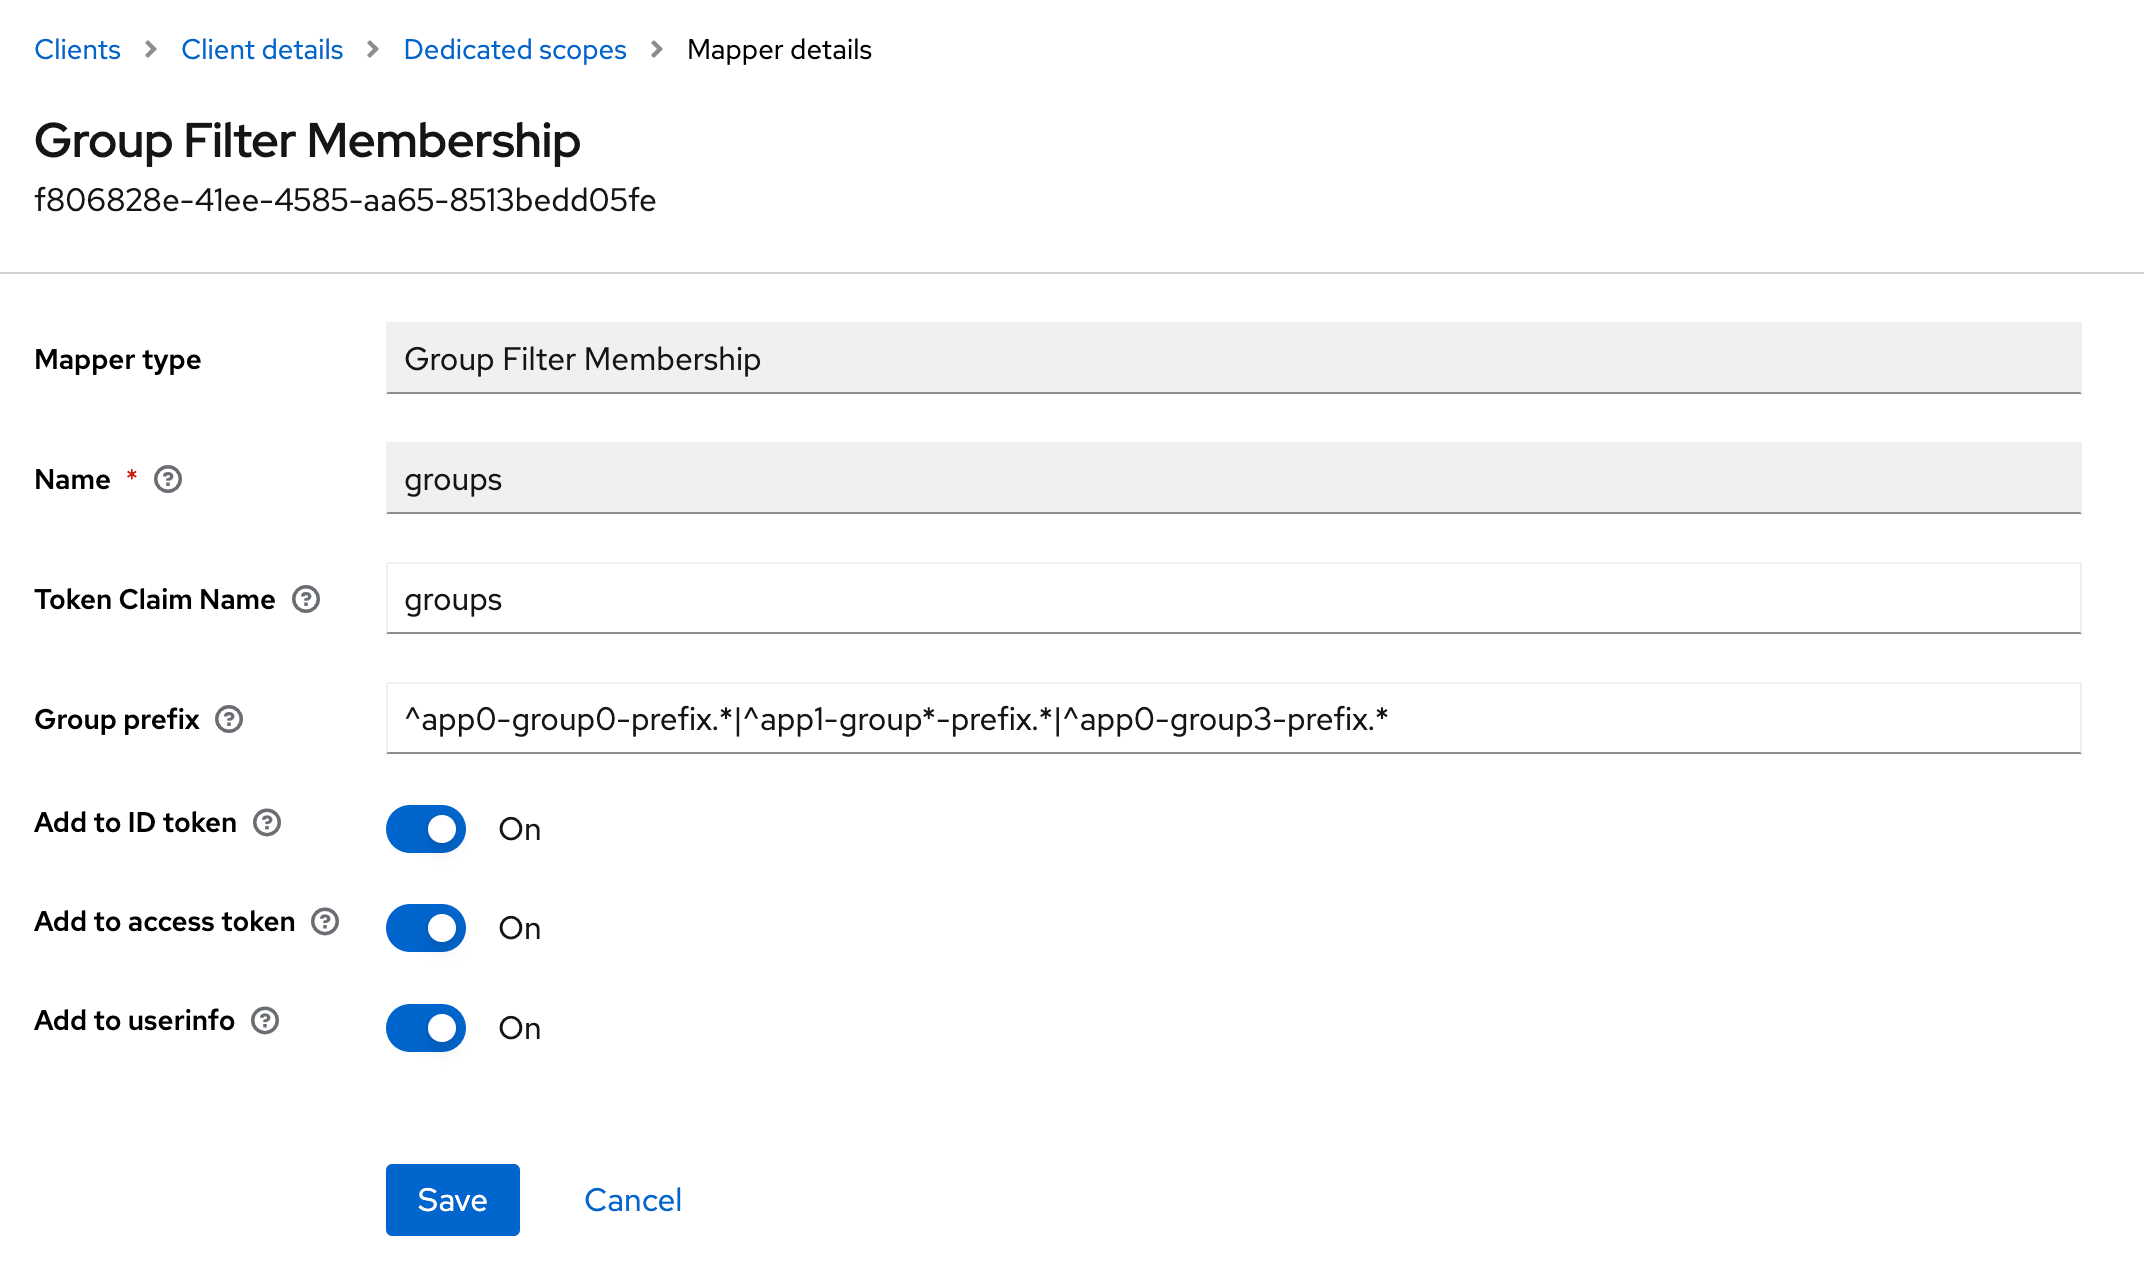
Task: Click Add to userinfo help icon
Action: pos(265,1021)
